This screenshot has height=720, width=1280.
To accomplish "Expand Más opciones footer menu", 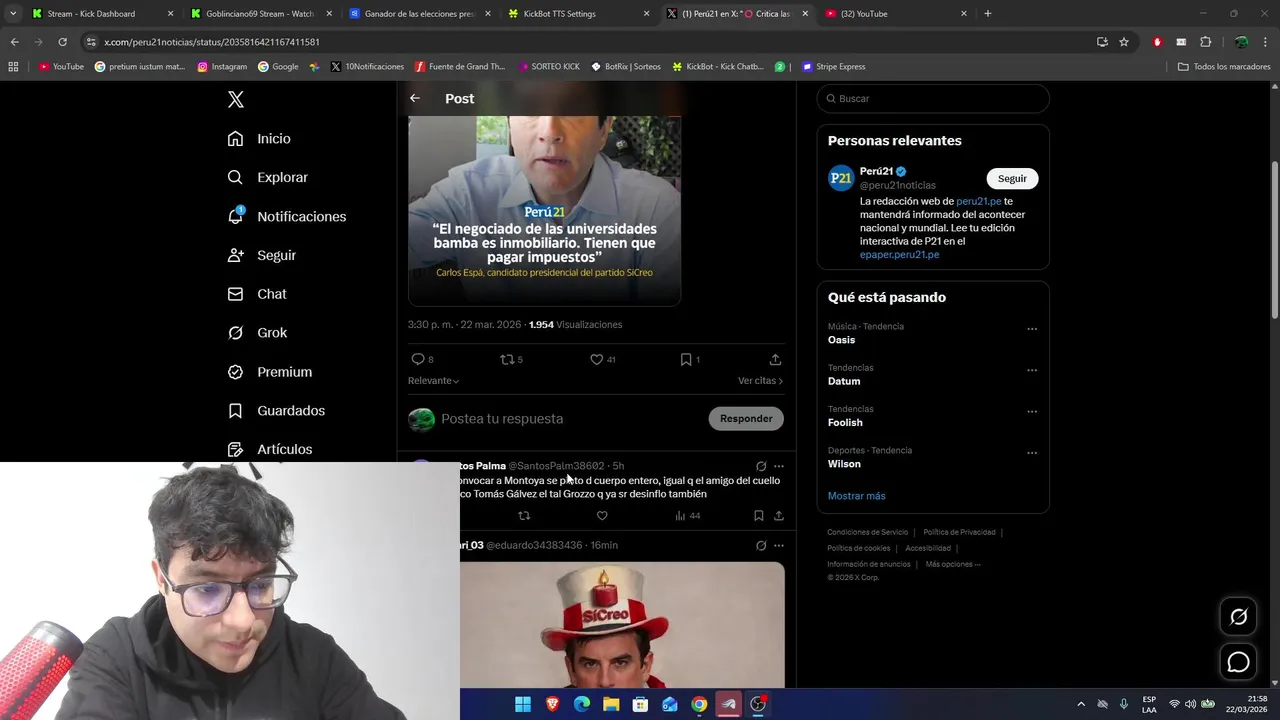I will tap(953, 564).
